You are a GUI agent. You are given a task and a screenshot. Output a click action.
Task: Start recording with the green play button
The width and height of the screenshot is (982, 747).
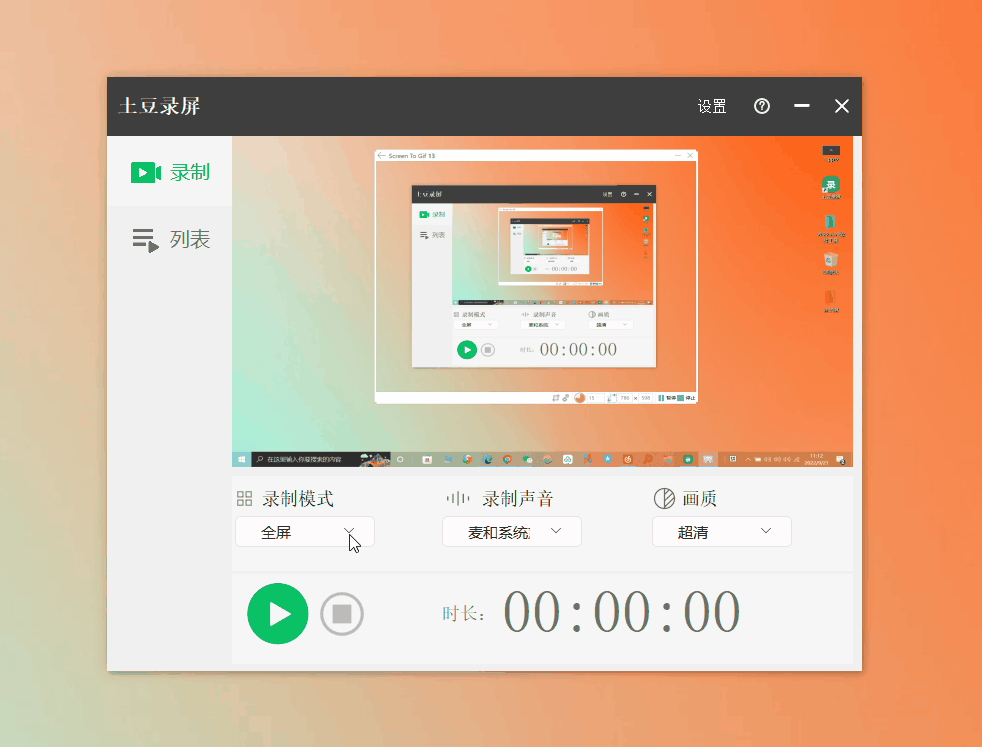[x=278, y=614]
